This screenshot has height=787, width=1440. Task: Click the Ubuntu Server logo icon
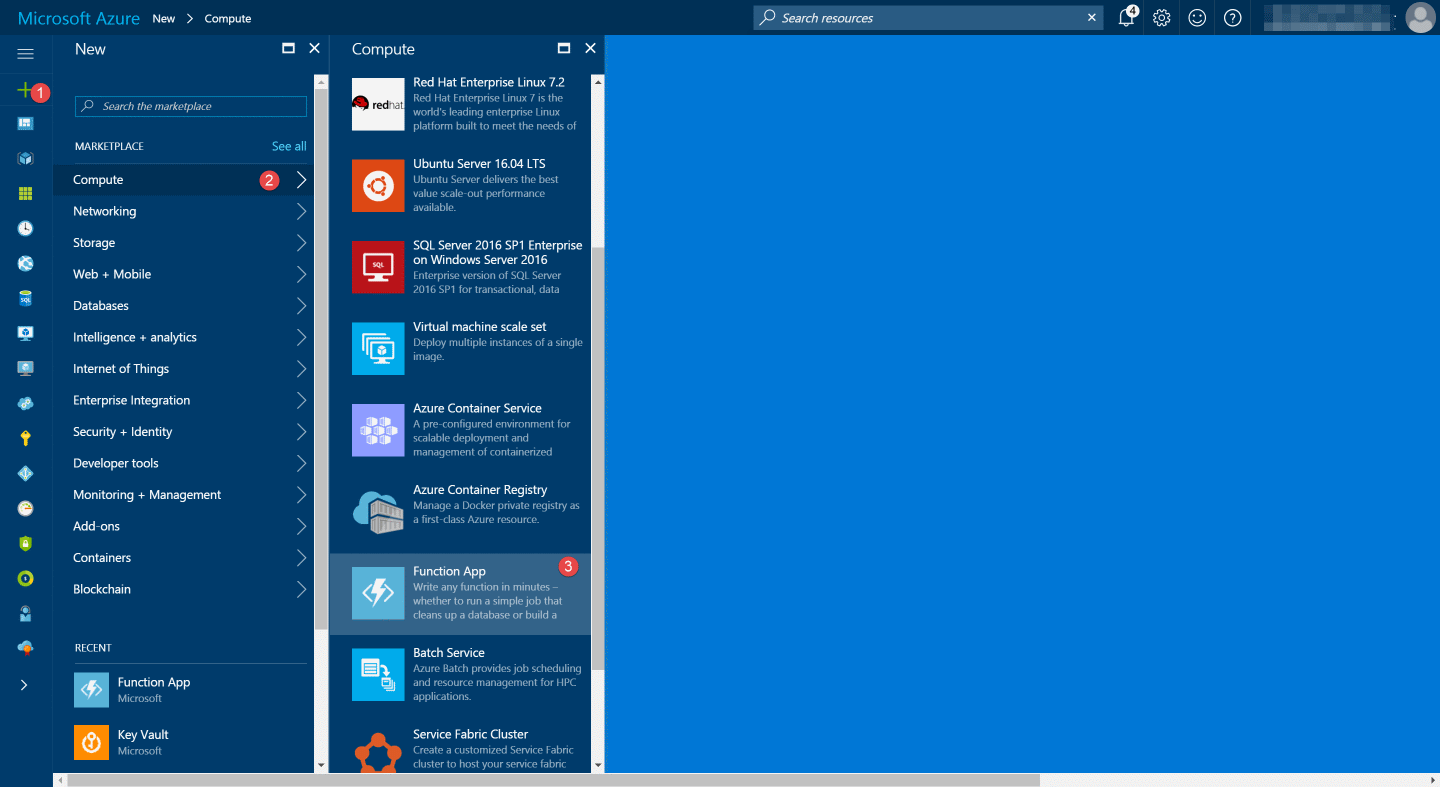378,186
